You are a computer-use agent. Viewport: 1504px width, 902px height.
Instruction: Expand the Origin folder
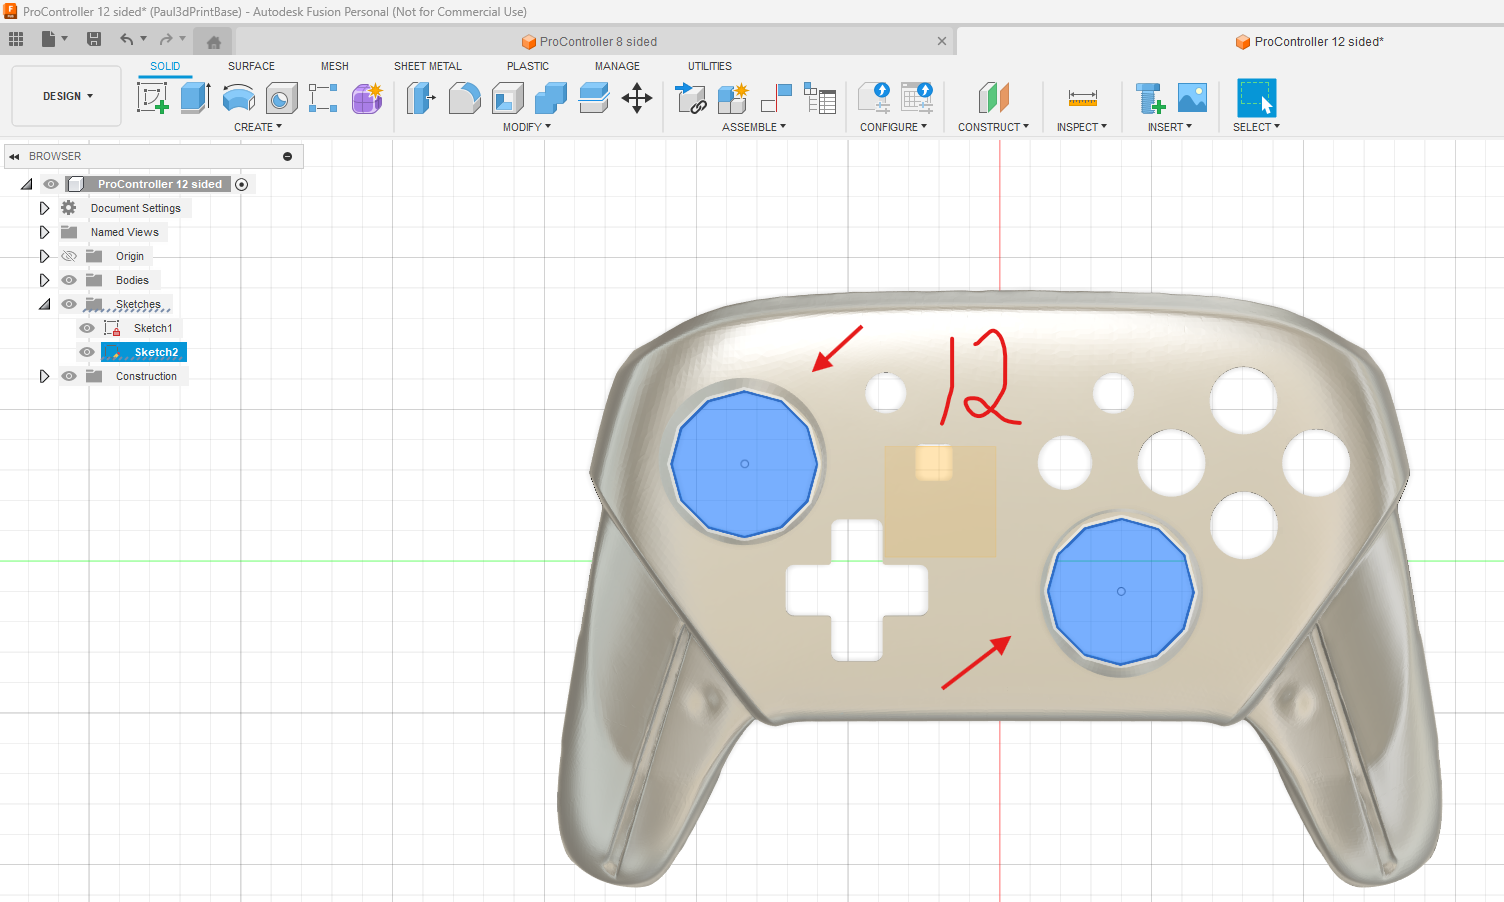[x=44, y=256]
